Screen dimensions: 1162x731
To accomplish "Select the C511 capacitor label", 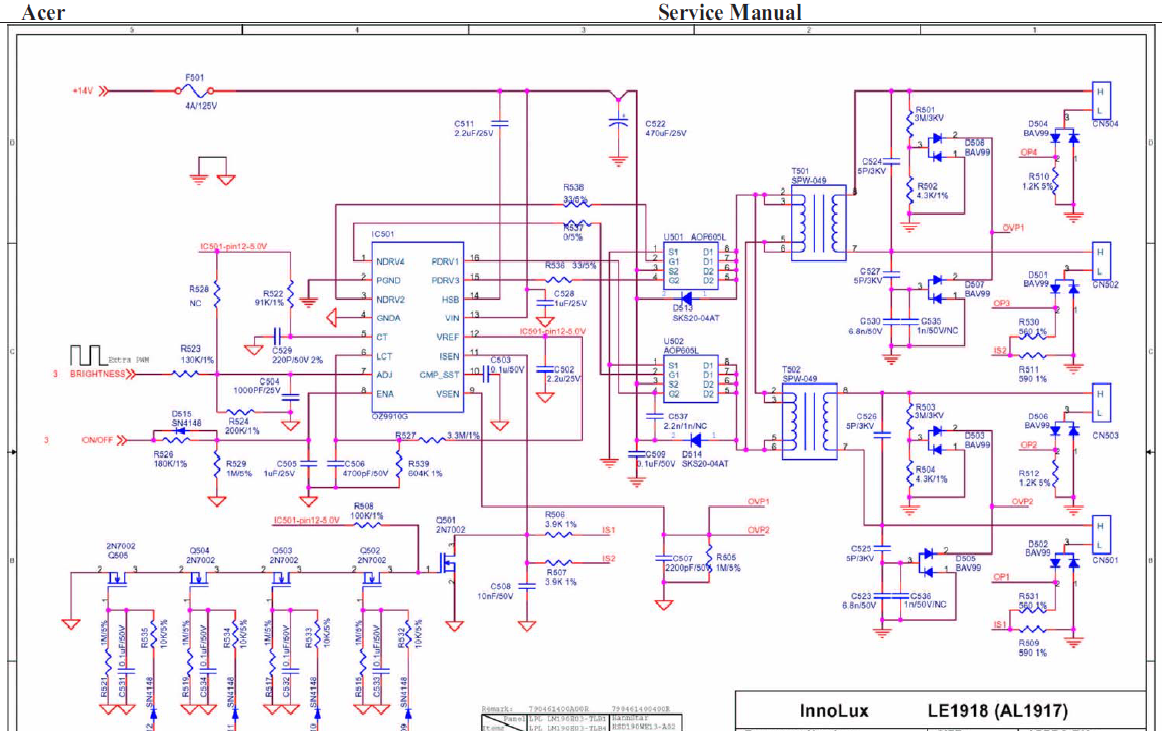I will pyautogui.click(x=464, y=124).
